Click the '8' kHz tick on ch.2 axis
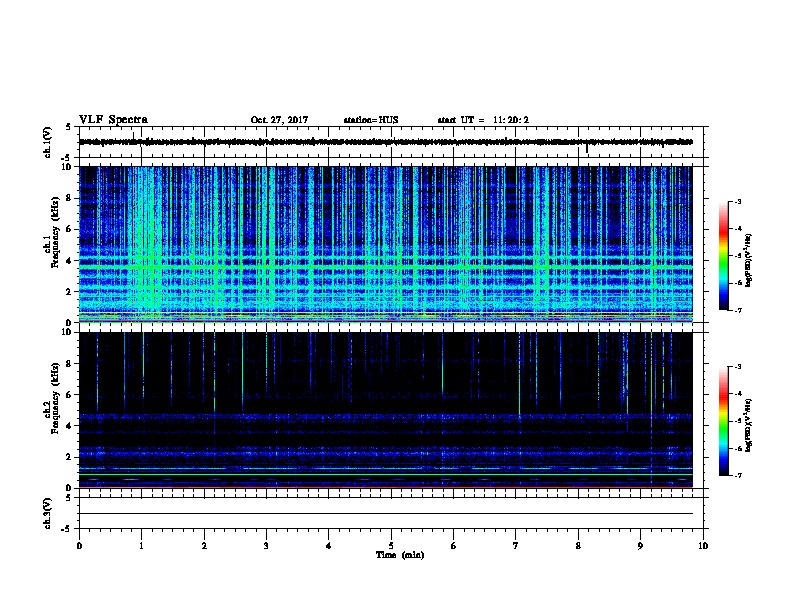Image resolution: width=792 pixels, height=612 pixels. coord(70,364)
